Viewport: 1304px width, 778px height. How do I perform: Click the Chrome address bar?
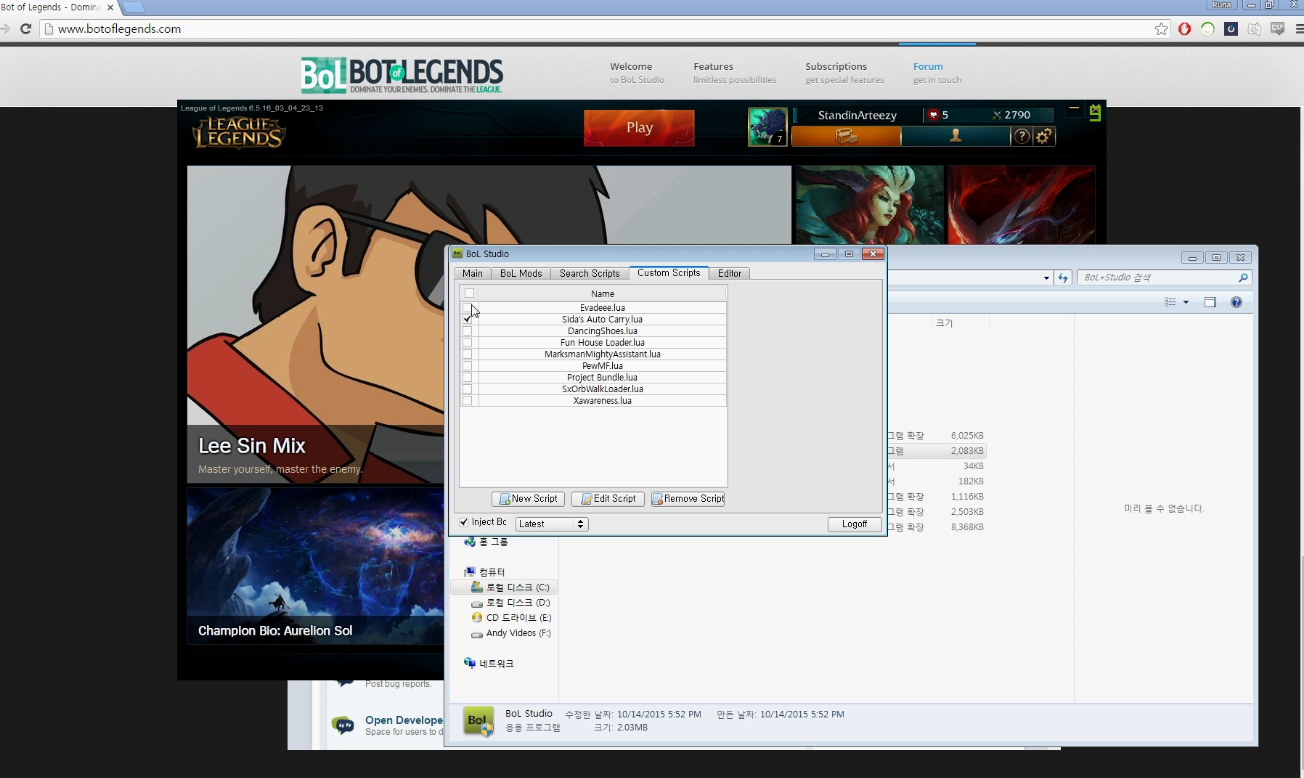(605, 29)
